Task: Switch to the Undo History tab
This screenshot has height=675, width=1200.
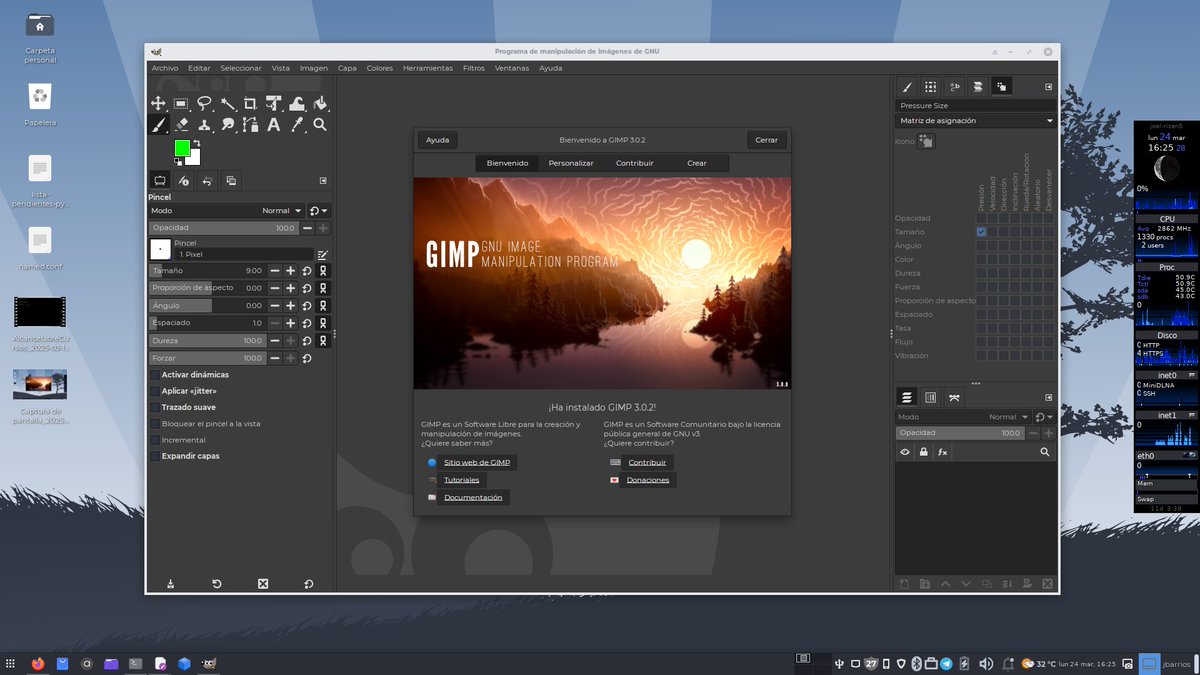Action: point(207,181)
